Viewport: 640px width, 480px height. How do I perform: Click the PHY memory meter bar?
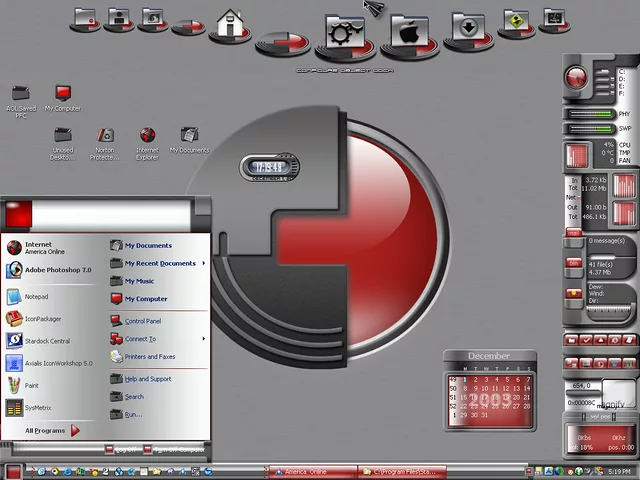(591, 114)
